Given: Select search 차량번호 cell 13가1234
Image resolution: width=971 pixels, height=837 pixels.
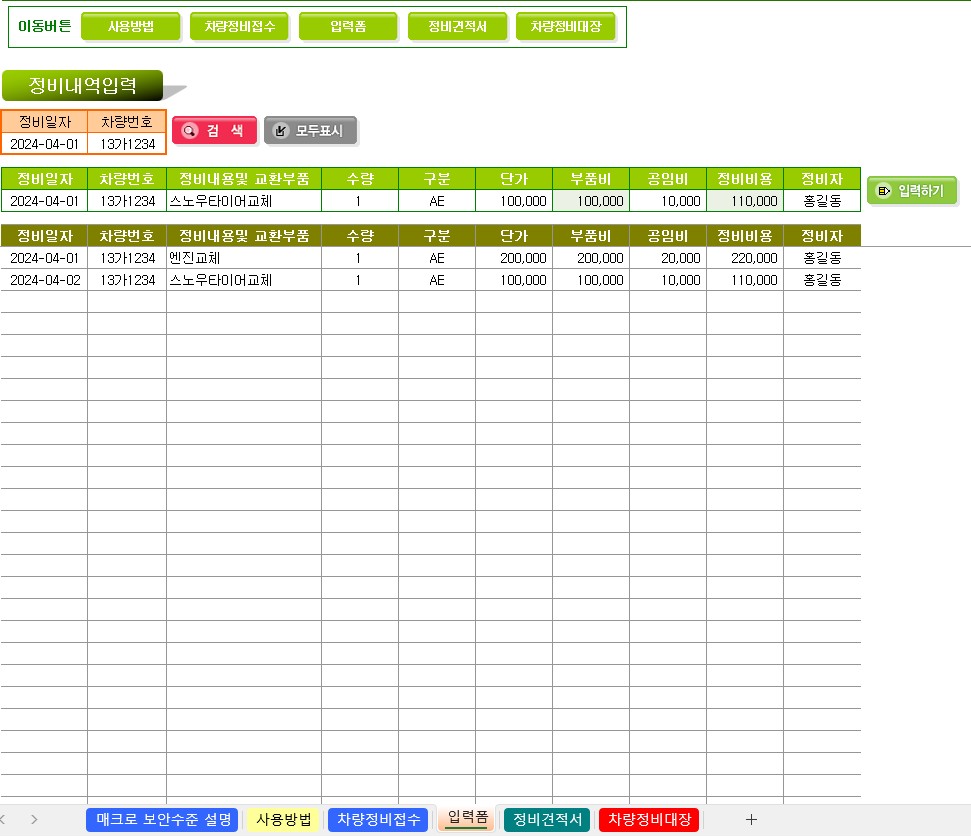Looking at the screenshot, I should pyautogui.click(x=127, y=144).
